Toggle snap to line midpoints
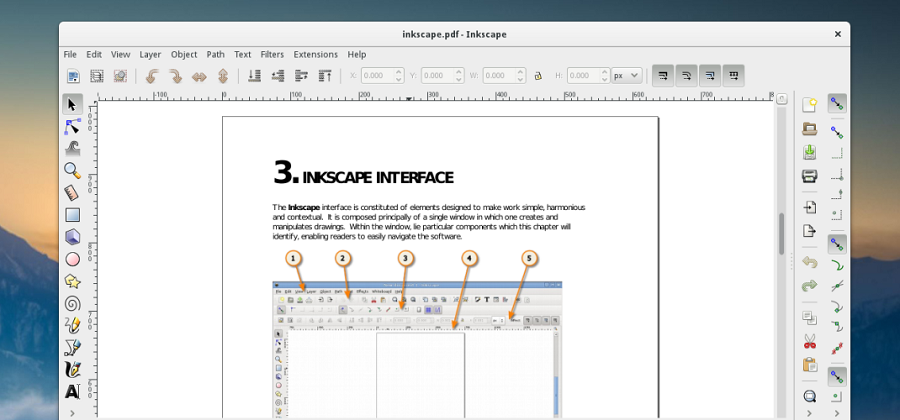This screenshot has height=420, width=900. (837, 348)
